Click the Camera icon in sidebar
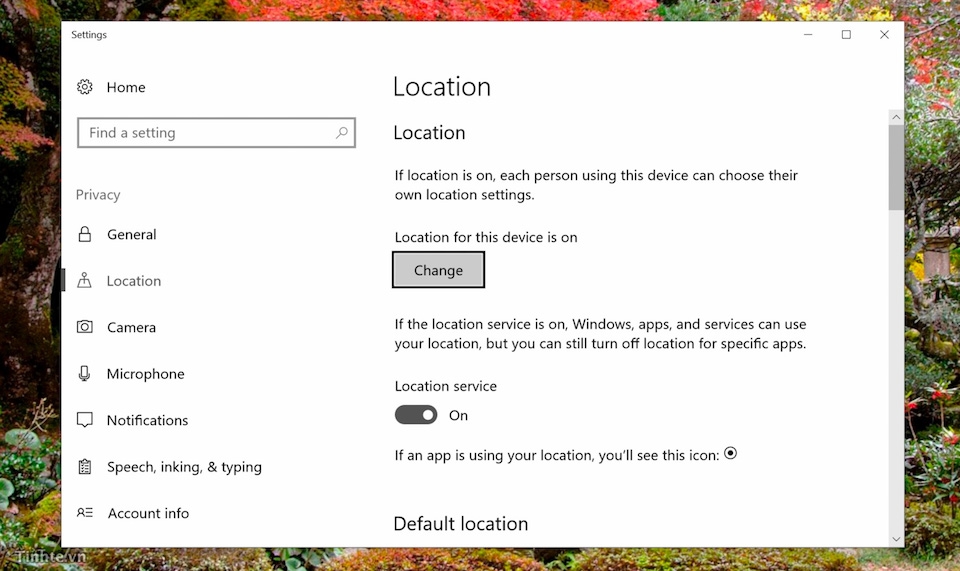This screenshot has width=960, height=571. click(84, 327)
